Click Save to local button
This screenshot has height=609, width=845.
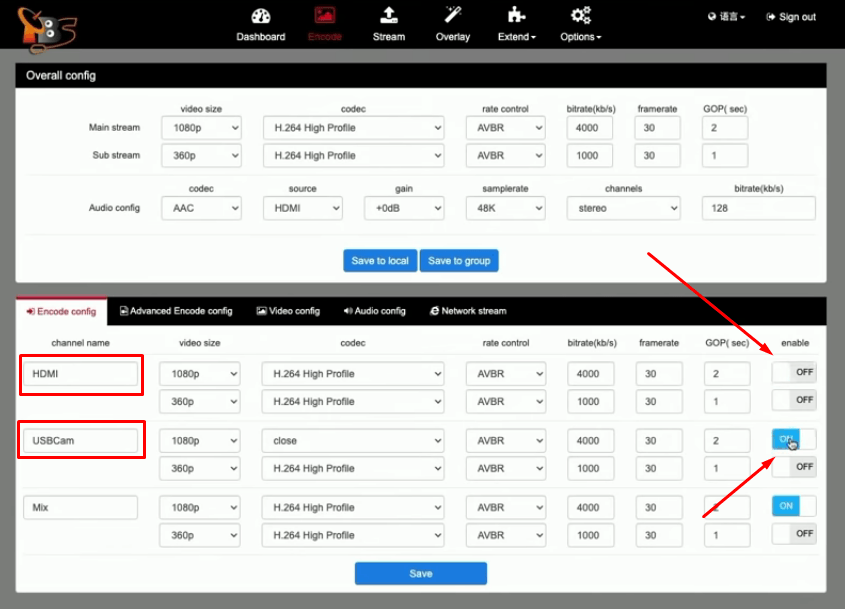coord(380,261)
